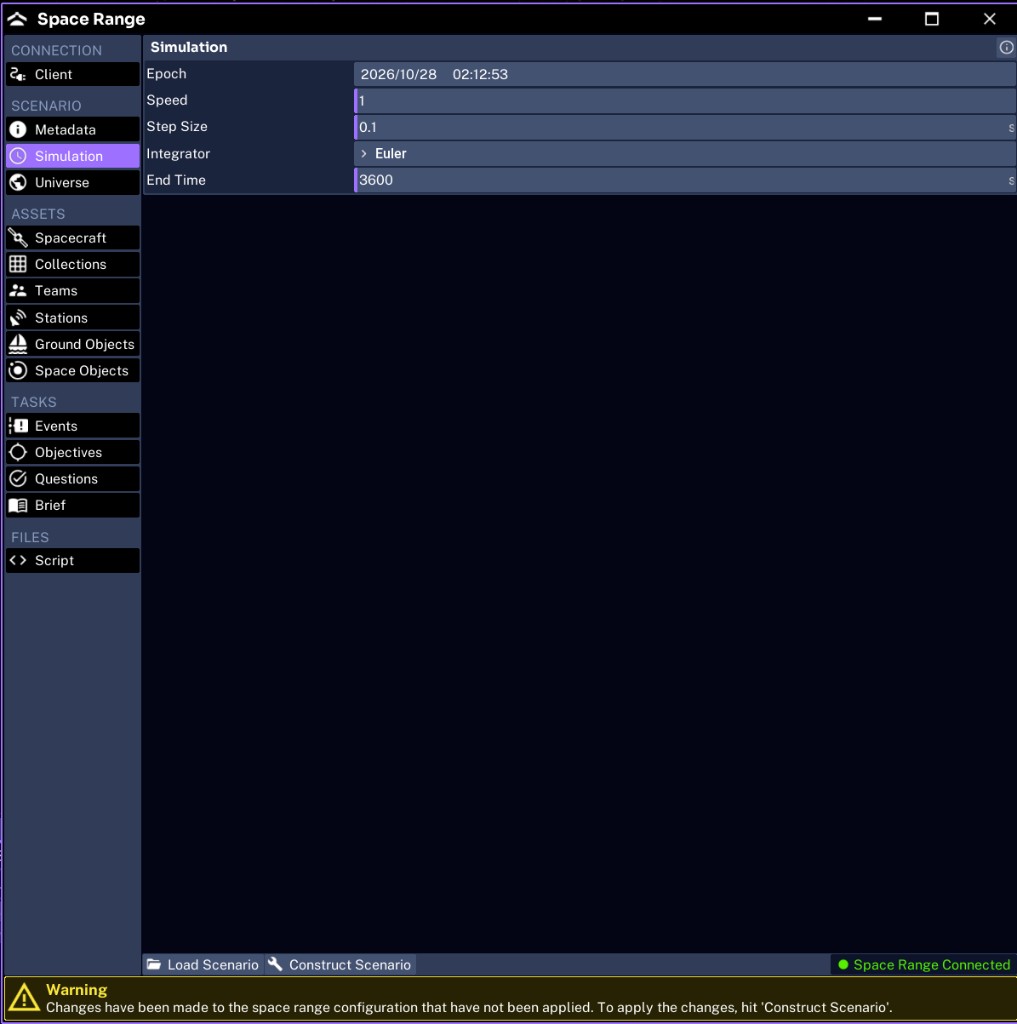1017x1024 pixels.
Task: Open the Script files page
Action: [73, 560]
